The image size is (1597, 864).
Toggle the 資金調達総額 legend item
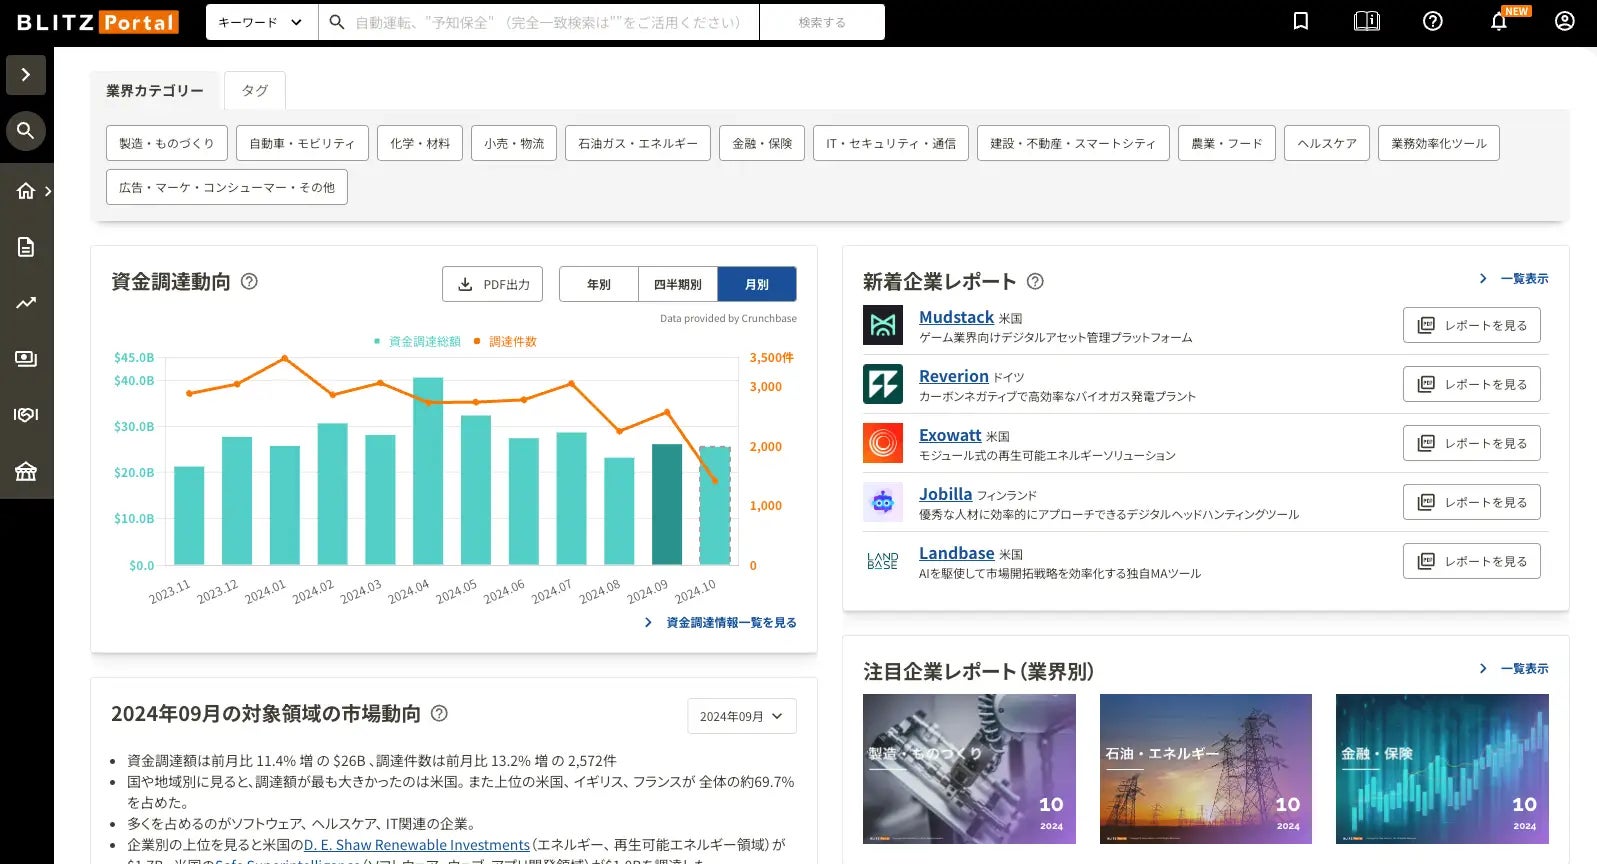click(417, 342)
